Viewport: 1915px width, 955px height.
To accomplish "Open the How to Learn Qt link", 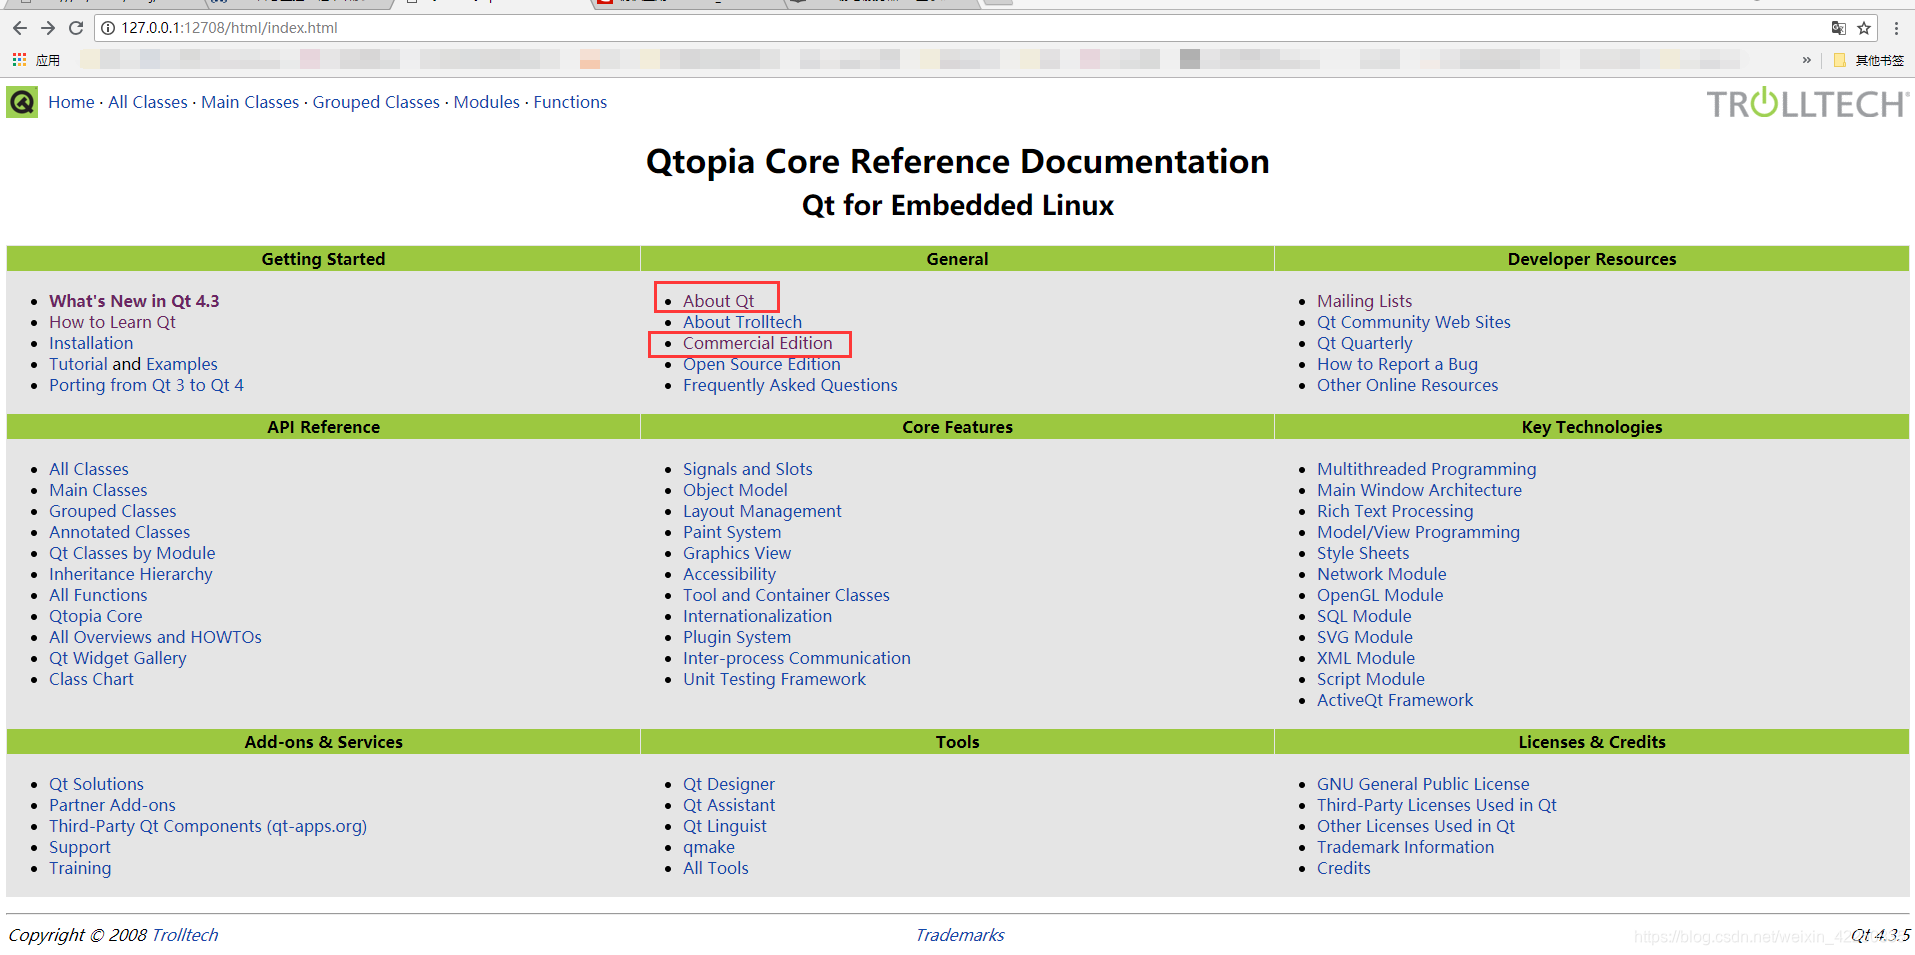I will [x=112, y=322].
